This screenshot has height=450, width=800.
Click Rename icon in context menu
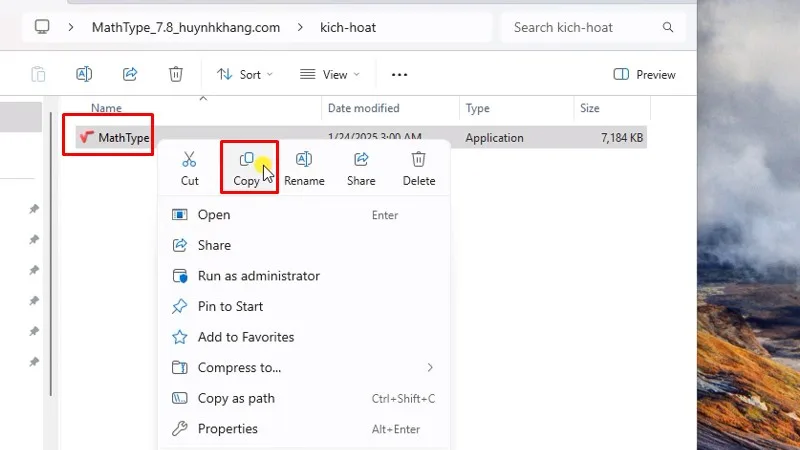[x=304, y=160]
